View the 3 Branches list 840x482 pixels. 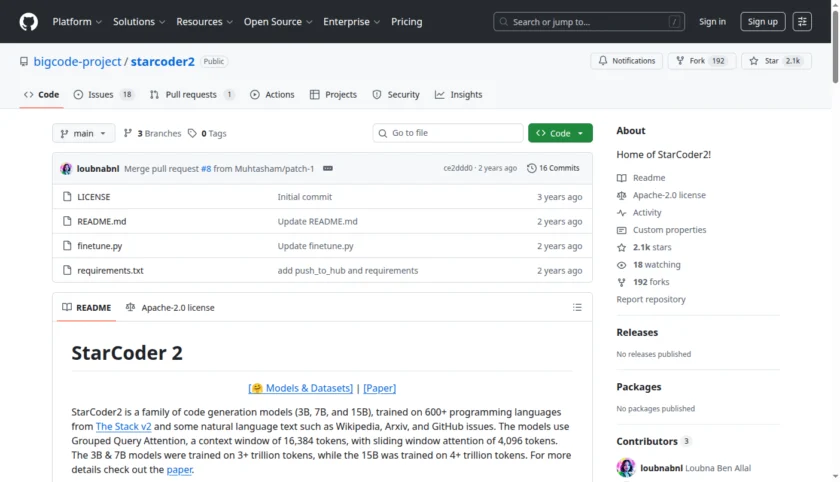pyautogui.click(x=152, y=133)
